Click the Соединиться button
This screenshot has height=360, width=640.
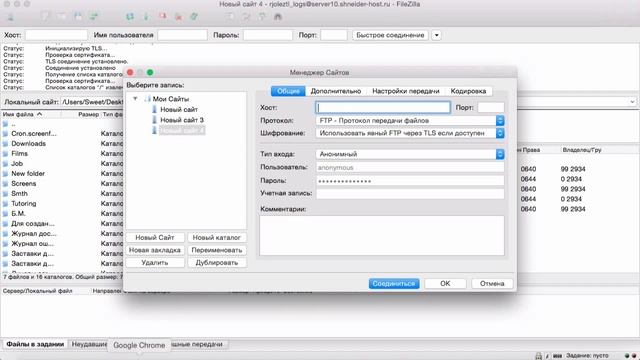(394, 283)
